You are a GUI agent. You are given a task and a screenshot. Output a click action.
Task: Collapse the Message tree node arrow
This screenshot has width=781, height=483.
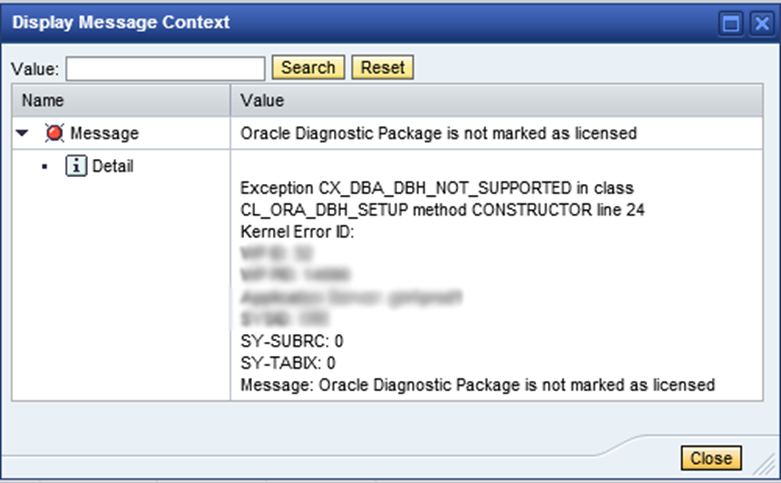(22, 133)
